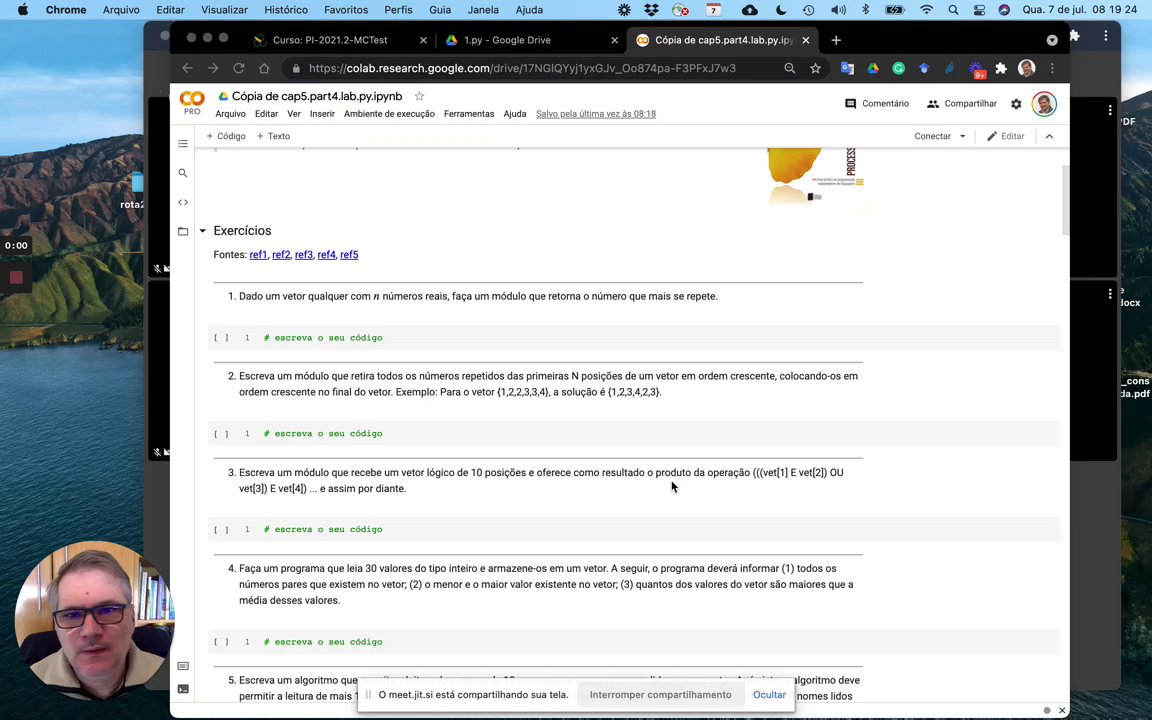Image resolution: width=1152 pixels, height=720 pixels.
Task: Run the code cell under exercise 2
Action: tap(221, 433)
